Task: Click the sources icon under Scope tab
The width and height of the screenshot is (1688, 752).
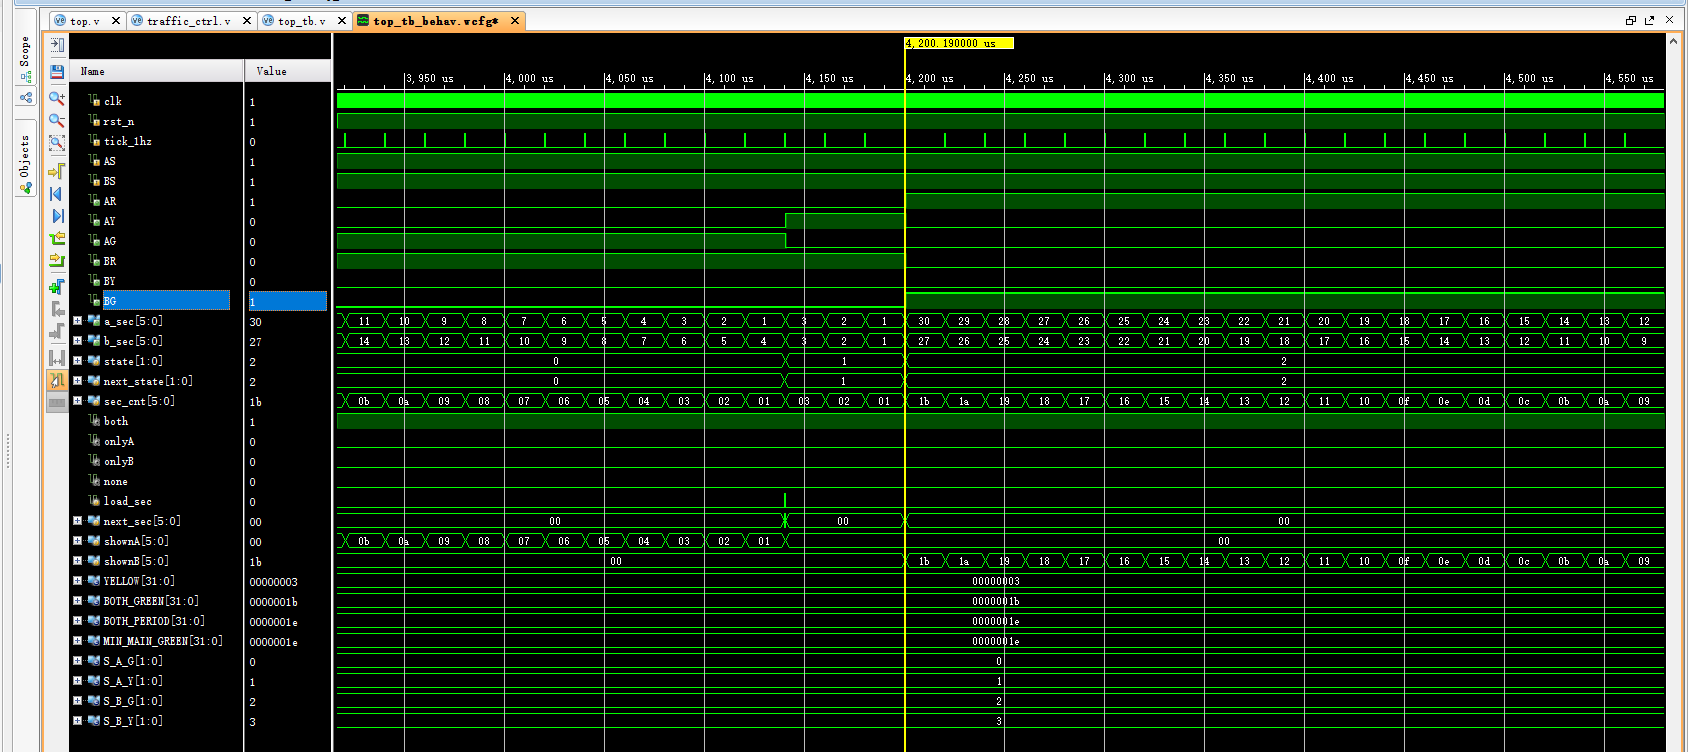Action: click(26, 97)
